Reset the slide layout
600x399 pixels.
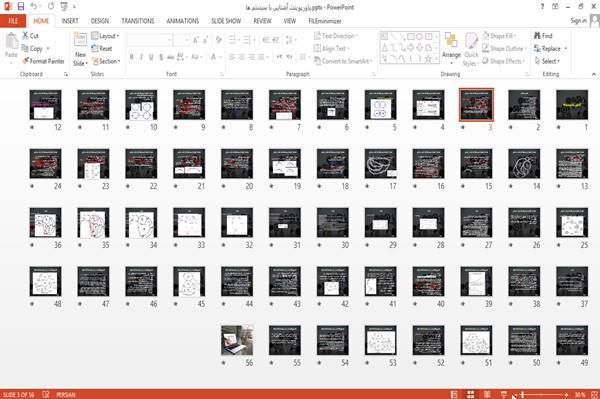102,49
